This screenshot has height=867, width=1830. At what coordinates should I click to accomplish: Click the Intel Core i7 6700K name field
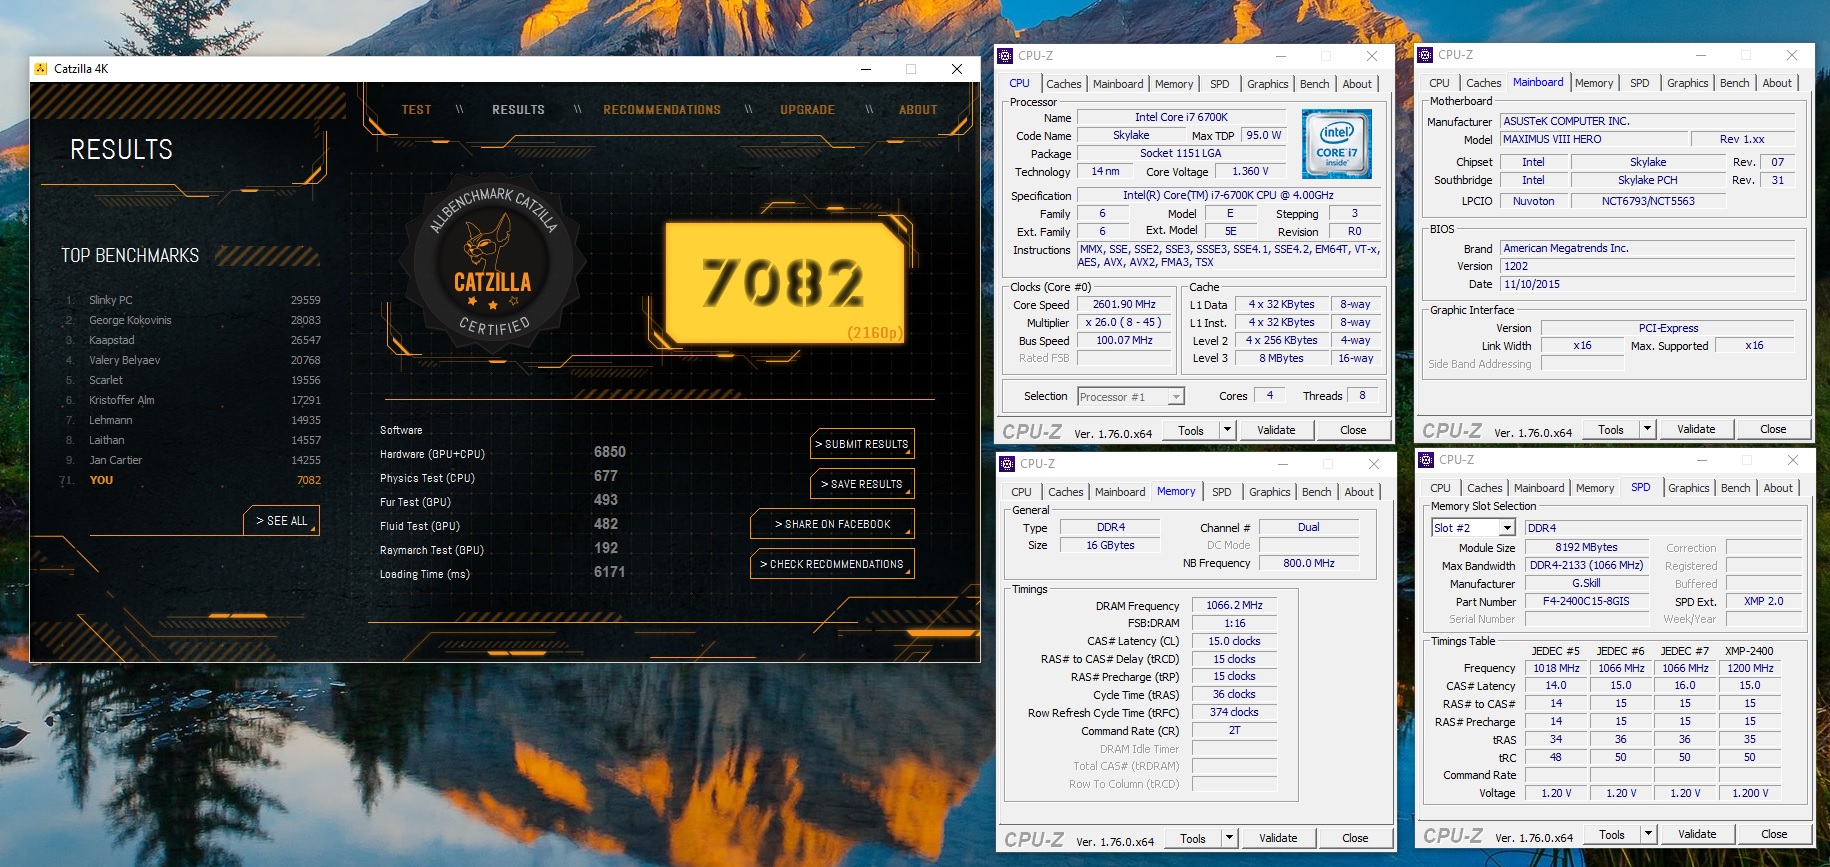tap(1181, 117)
